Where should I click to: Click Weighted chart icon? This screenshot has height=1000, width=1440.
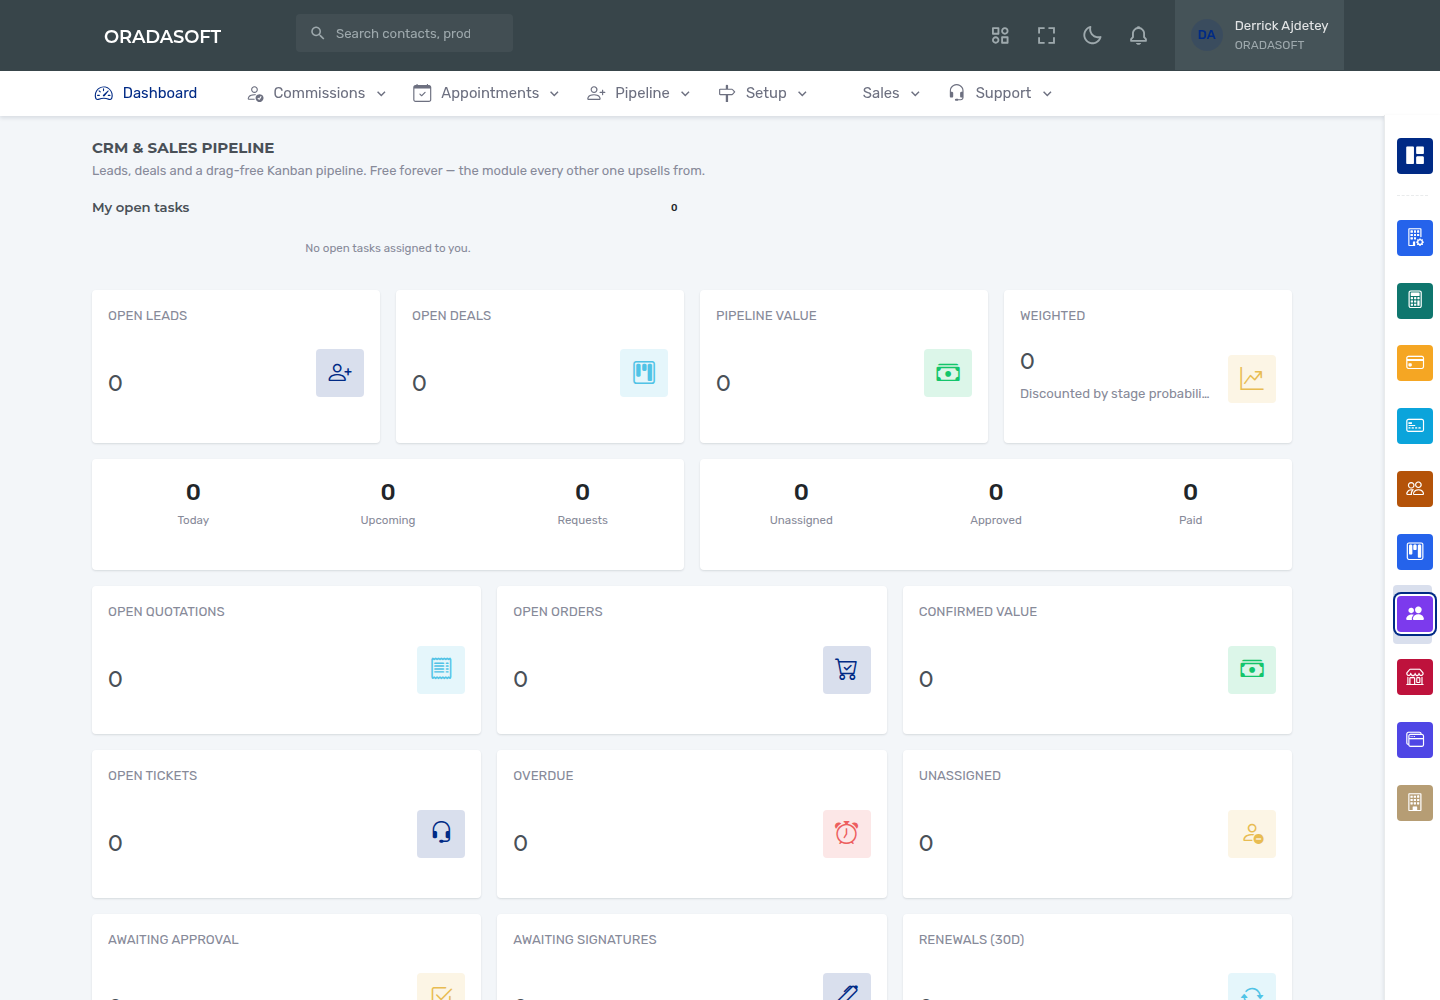tap(1252, 379)
